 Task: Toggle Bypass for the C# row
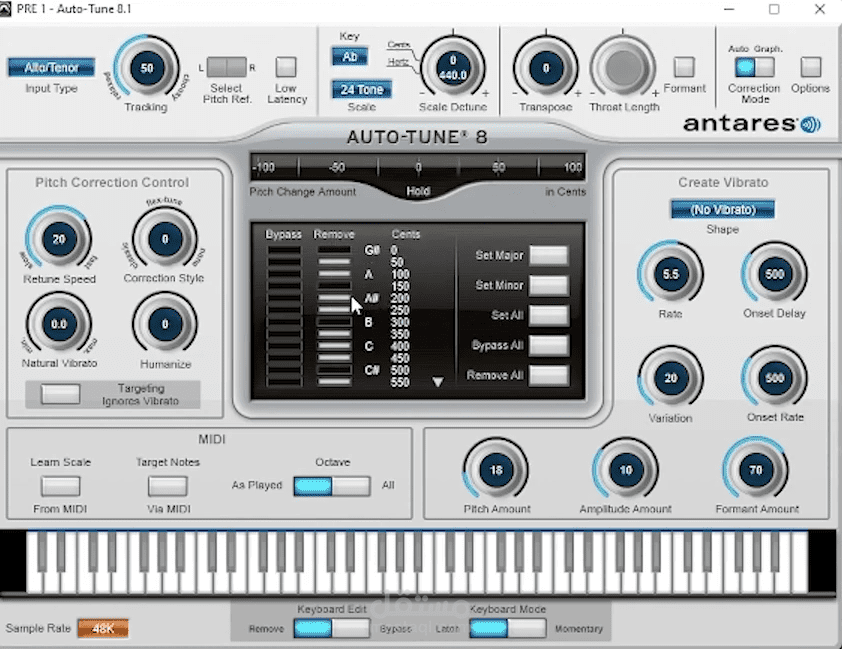coord(284,370)
